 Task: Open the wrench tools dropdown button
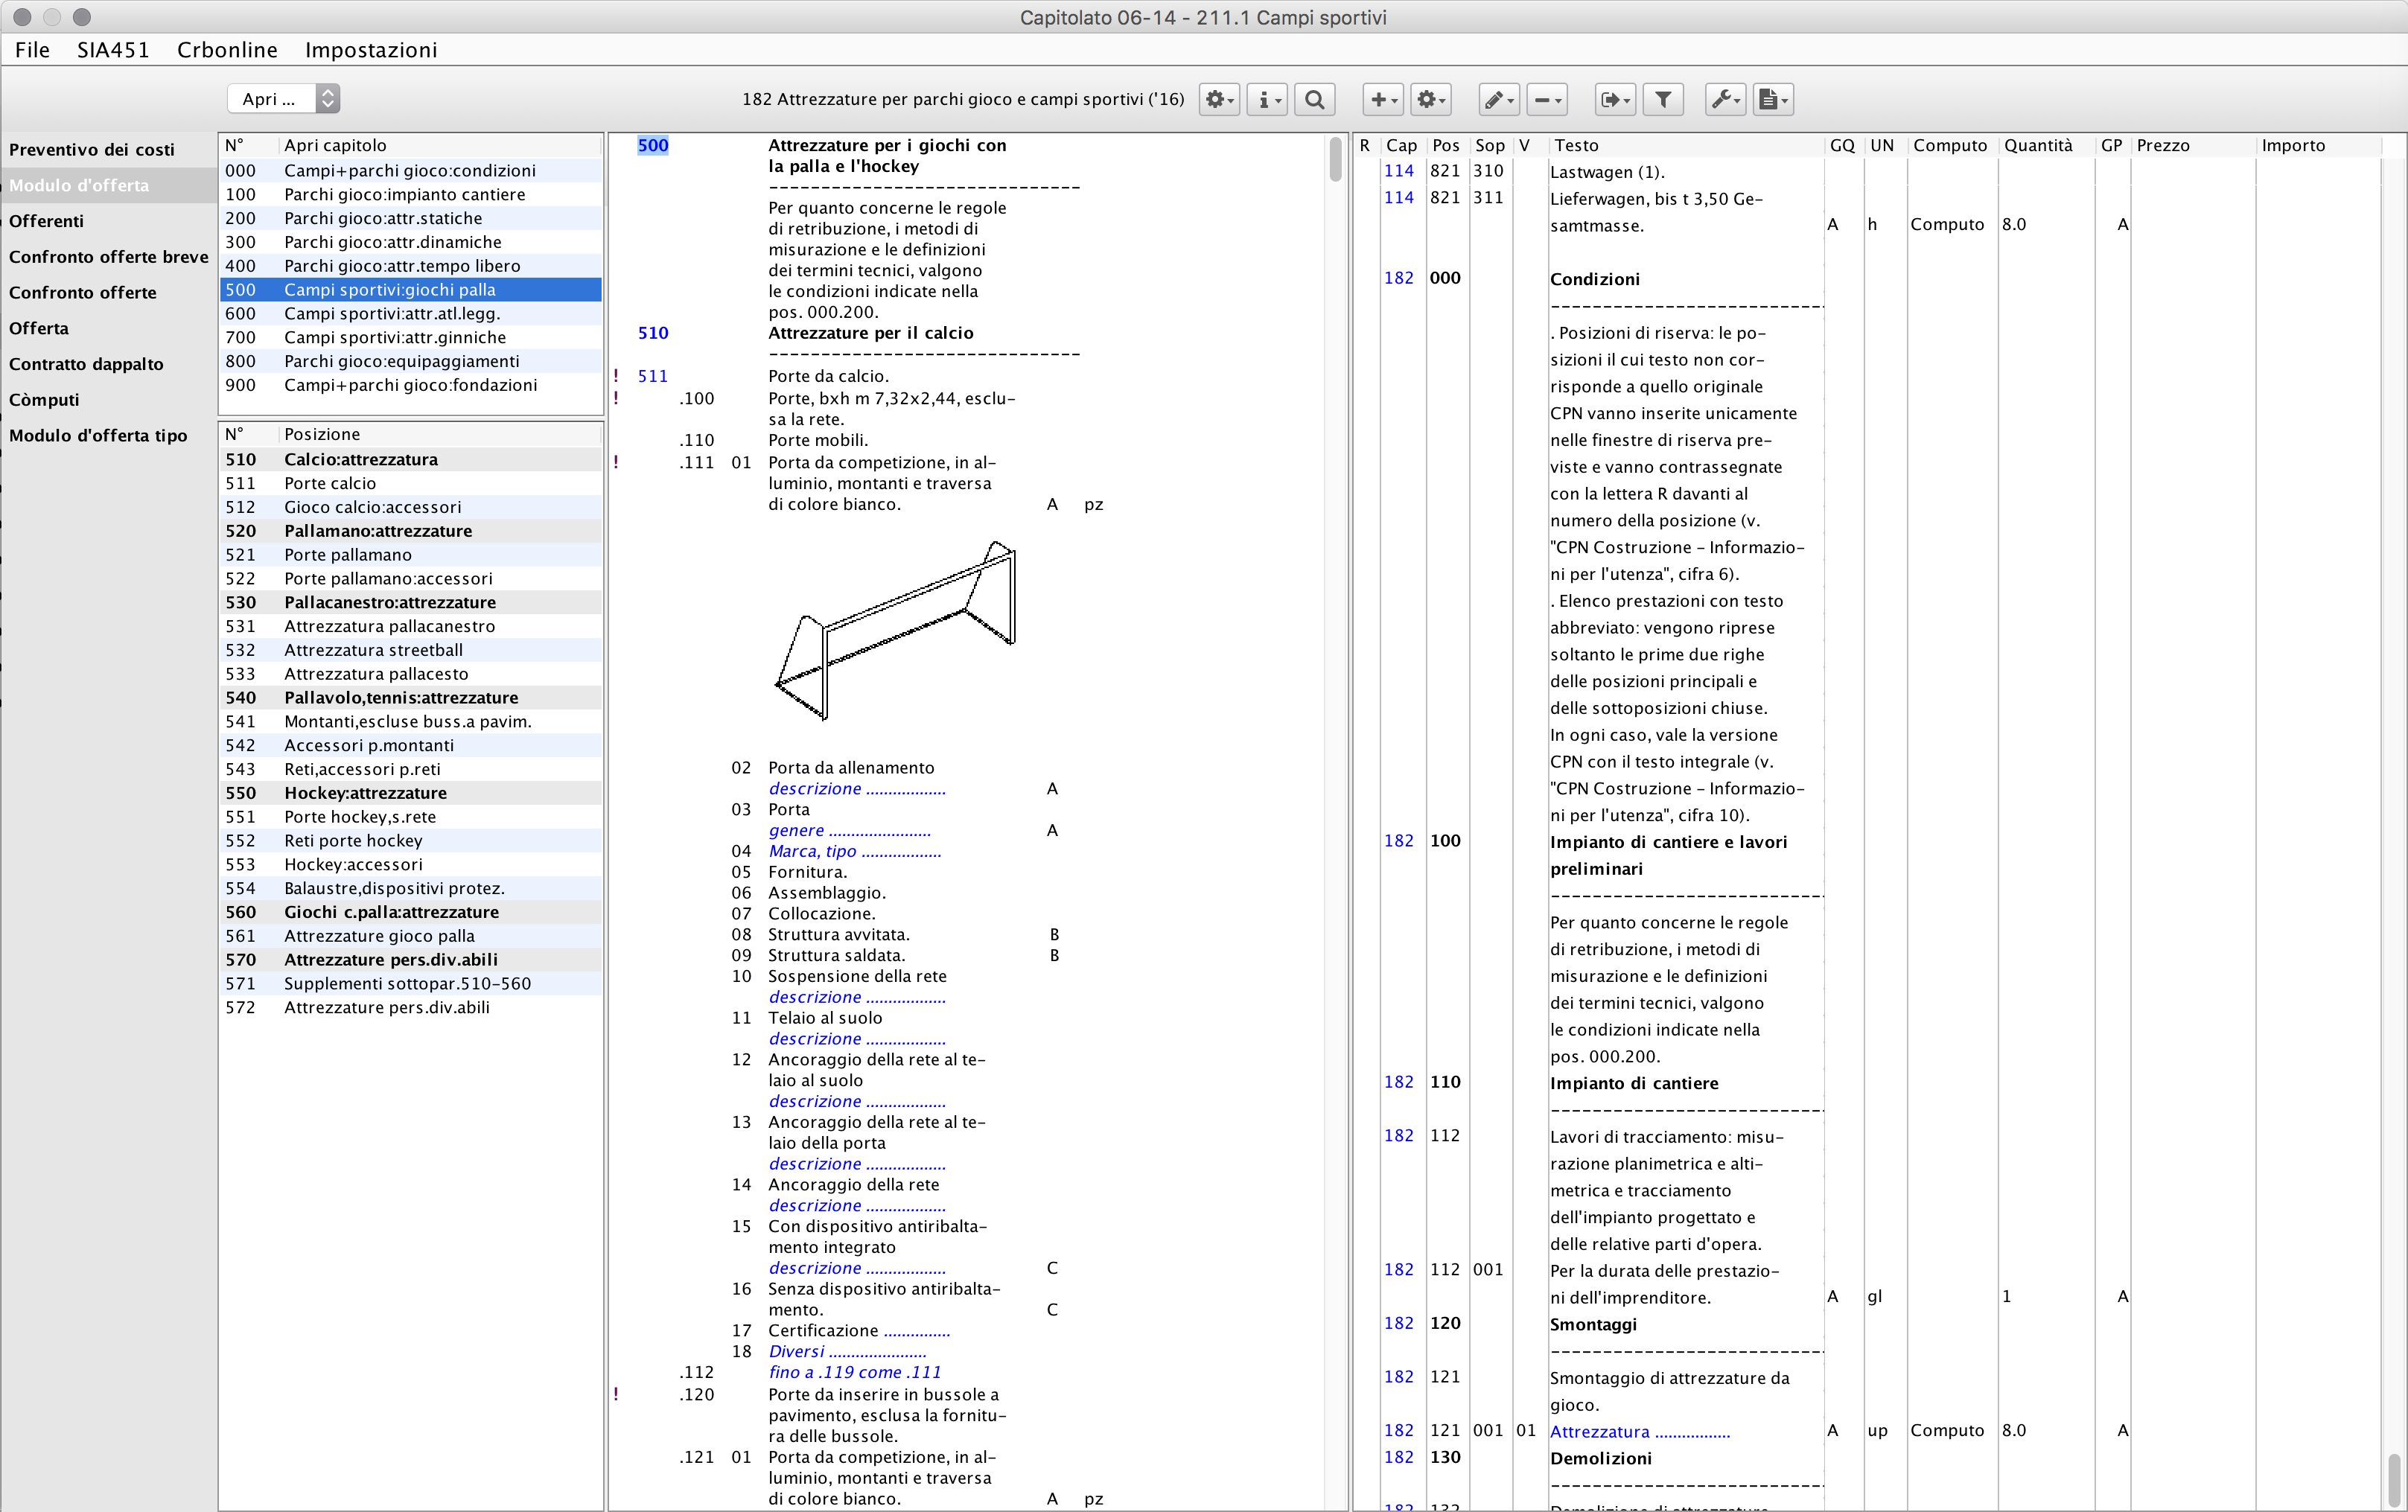pos(1725,99)
